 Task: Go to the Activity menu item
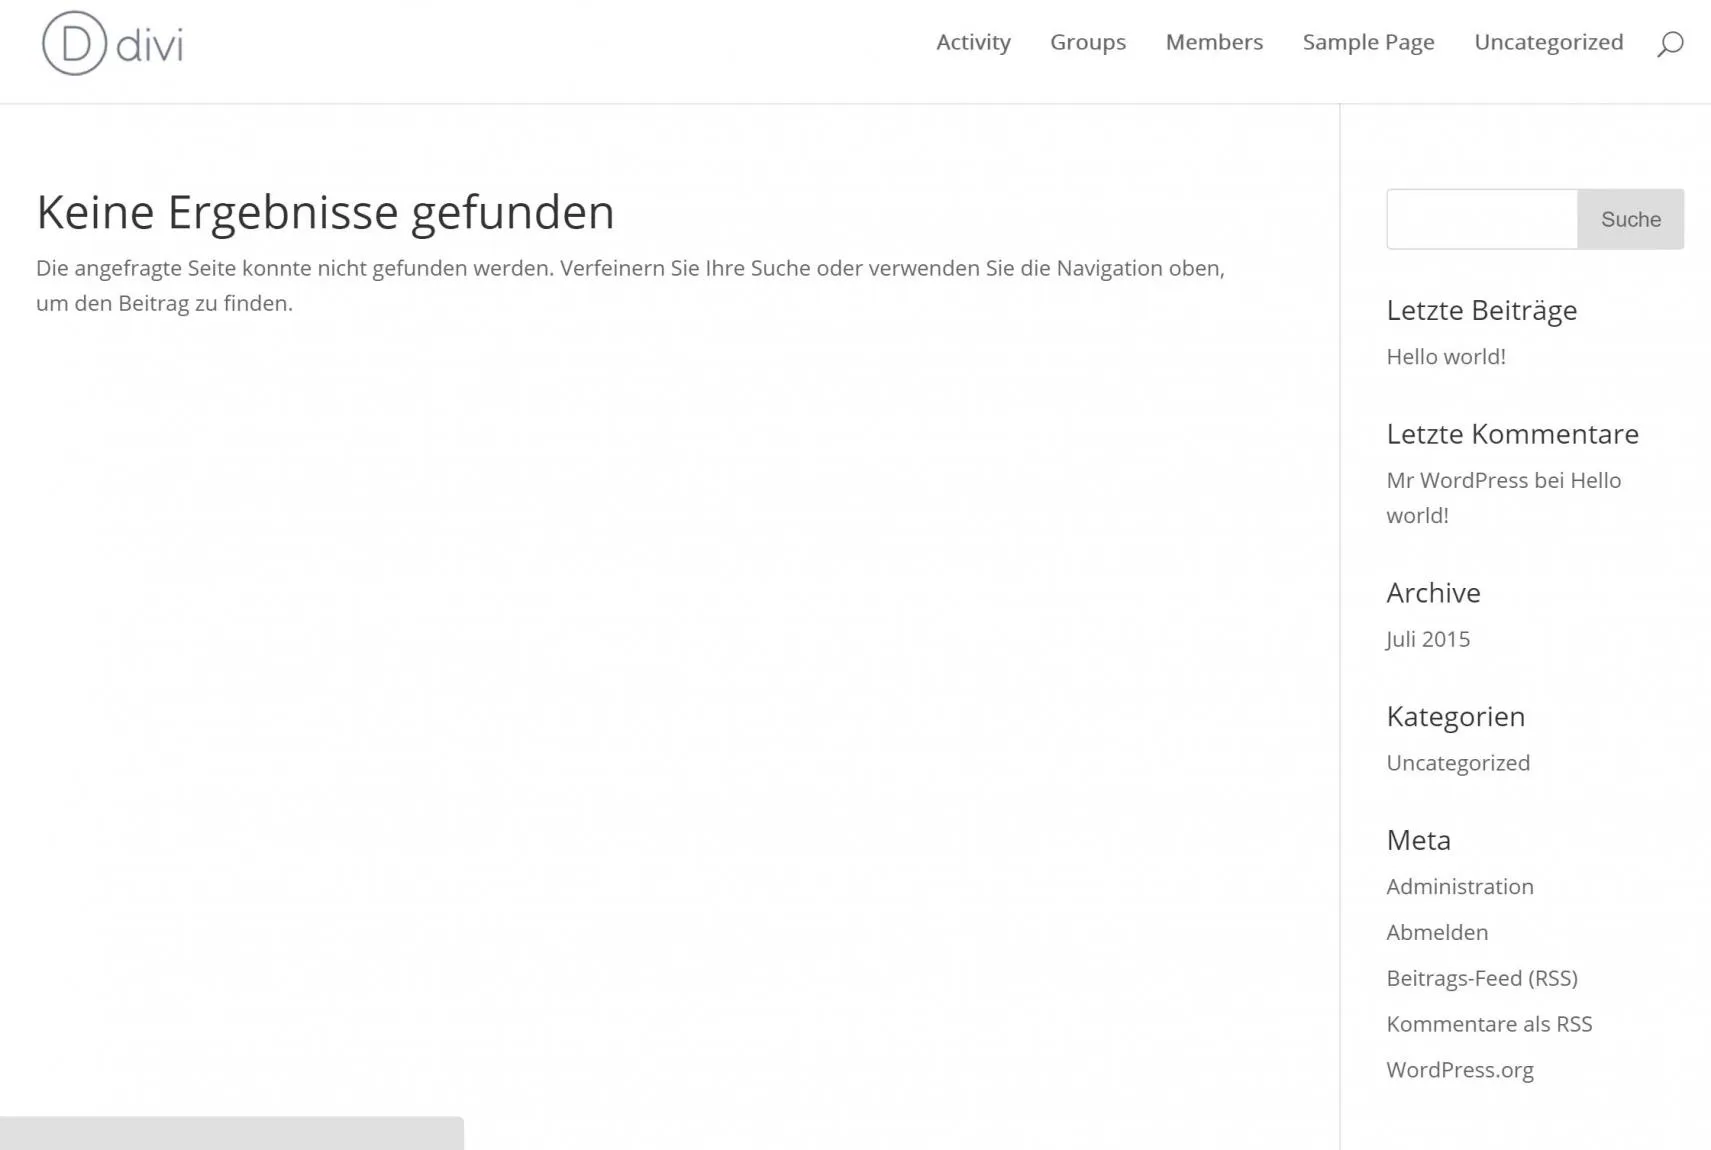pos(973,42)
